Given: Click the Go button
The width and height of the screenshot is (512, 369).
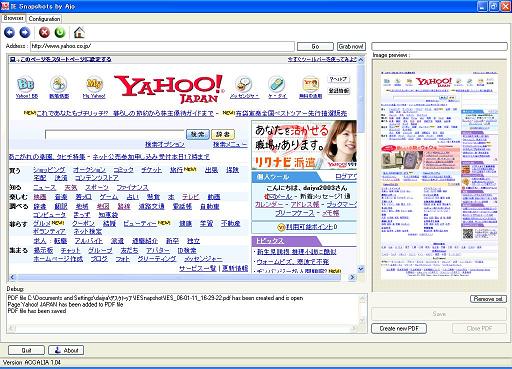Looking at the screenshot, I should (x=315, y=46).
